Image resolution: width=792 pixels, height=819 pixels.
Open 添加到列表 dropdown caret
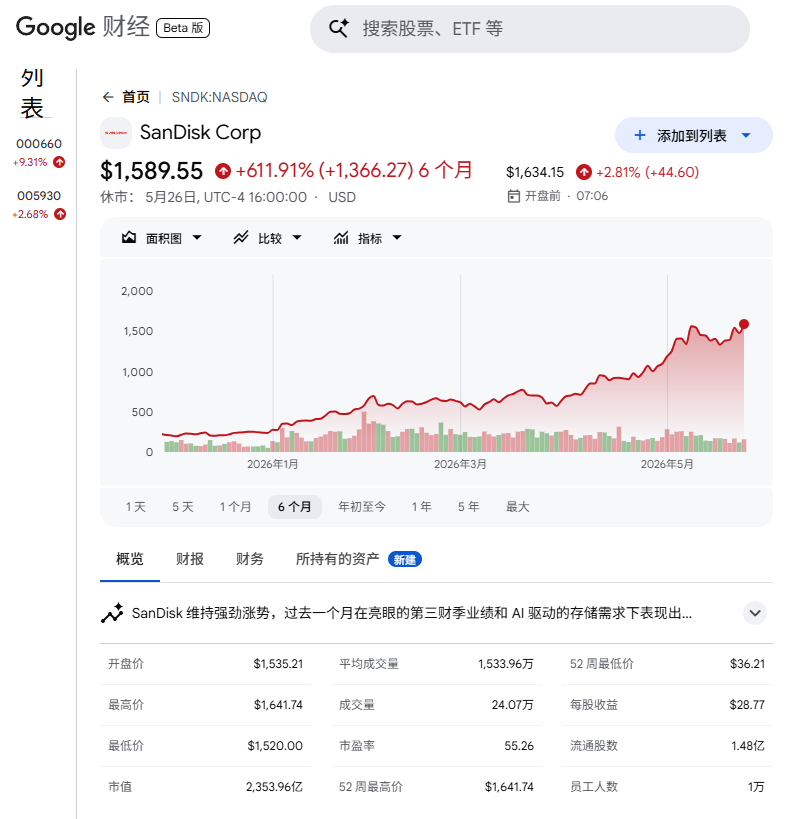pos(746,136)
